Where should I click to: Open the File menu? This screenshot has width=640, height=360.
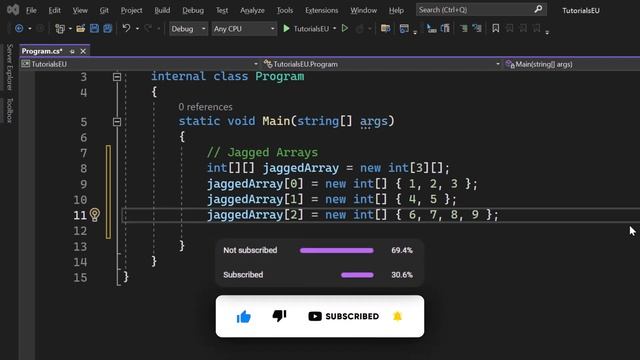31,10
